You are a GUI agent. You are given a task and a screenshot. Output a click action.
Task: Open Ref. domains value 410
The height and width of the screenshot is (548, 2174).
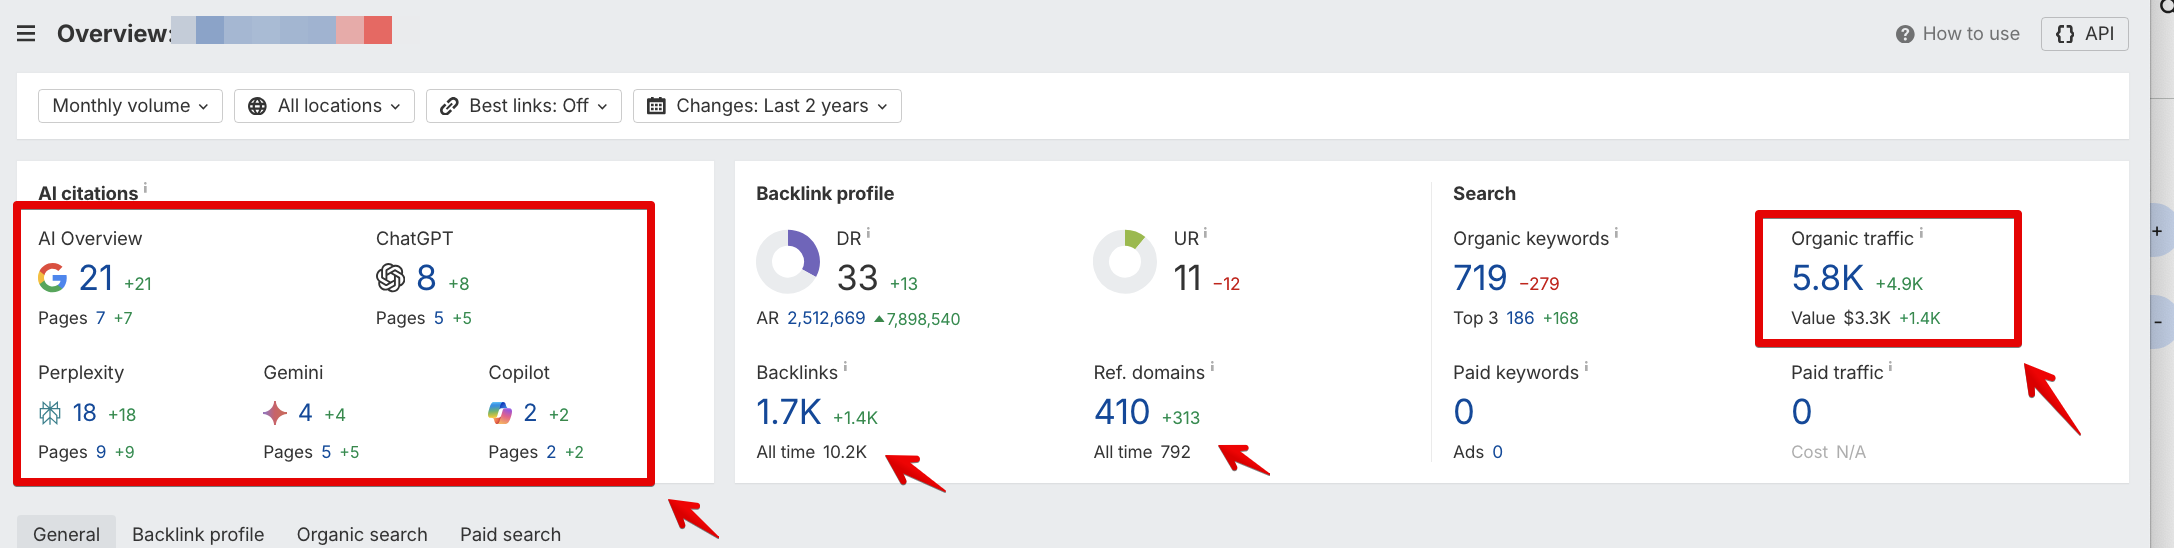(x=1122, y=412)
